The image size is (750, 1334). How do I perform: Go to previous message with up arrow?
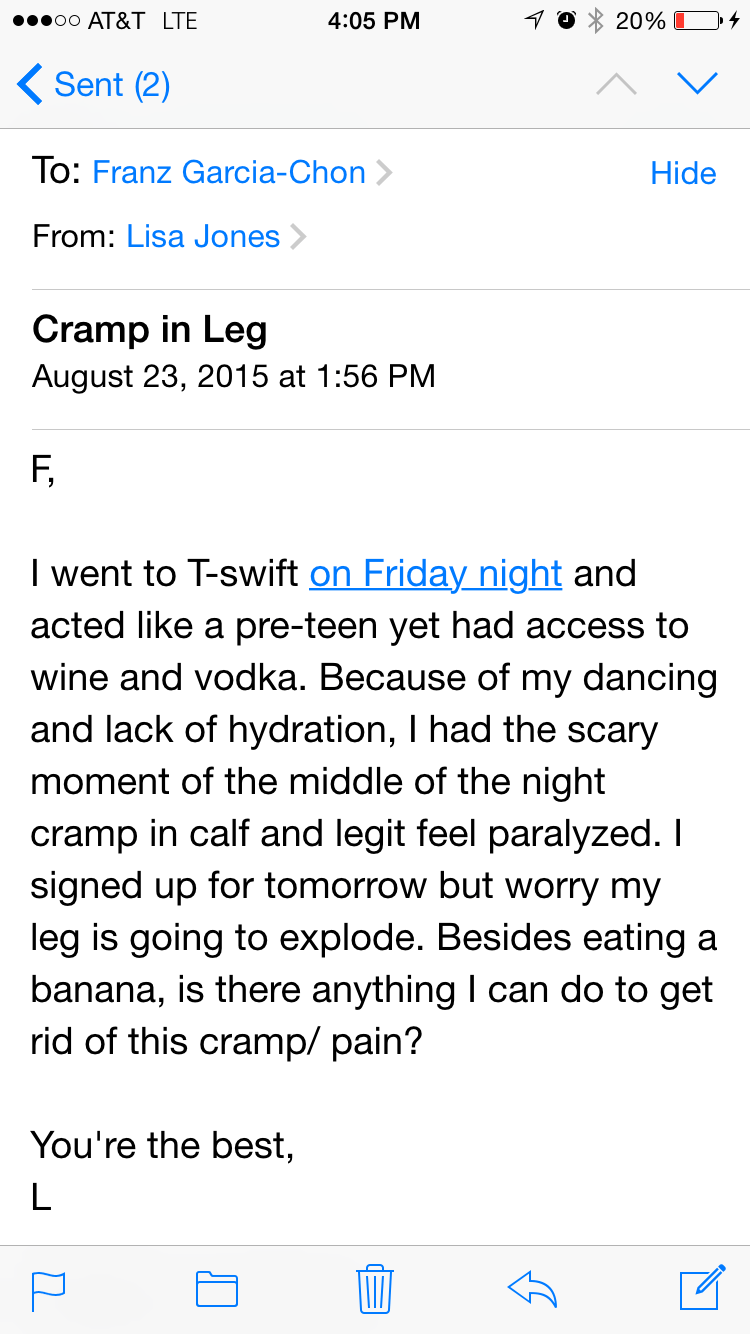pyautogui.click(x=616, y=85)
